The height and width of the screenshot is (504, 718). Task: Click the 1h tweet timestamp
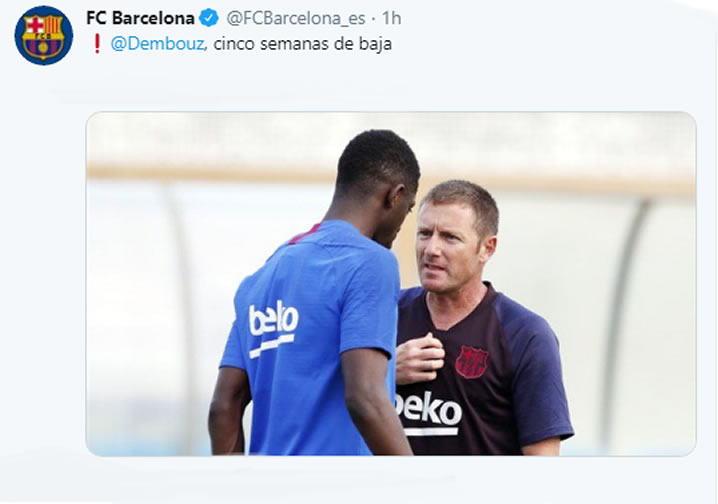[x=392, y=18]
